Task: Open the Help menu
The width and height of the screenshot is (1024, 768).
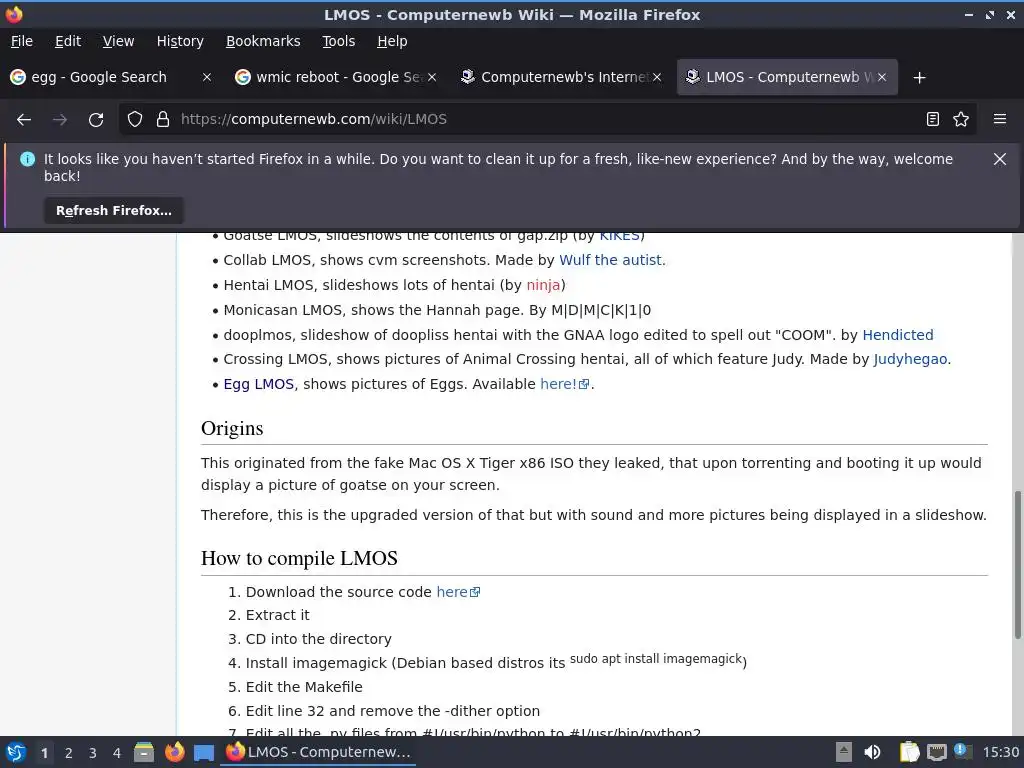Action: (x=392, y=41)
